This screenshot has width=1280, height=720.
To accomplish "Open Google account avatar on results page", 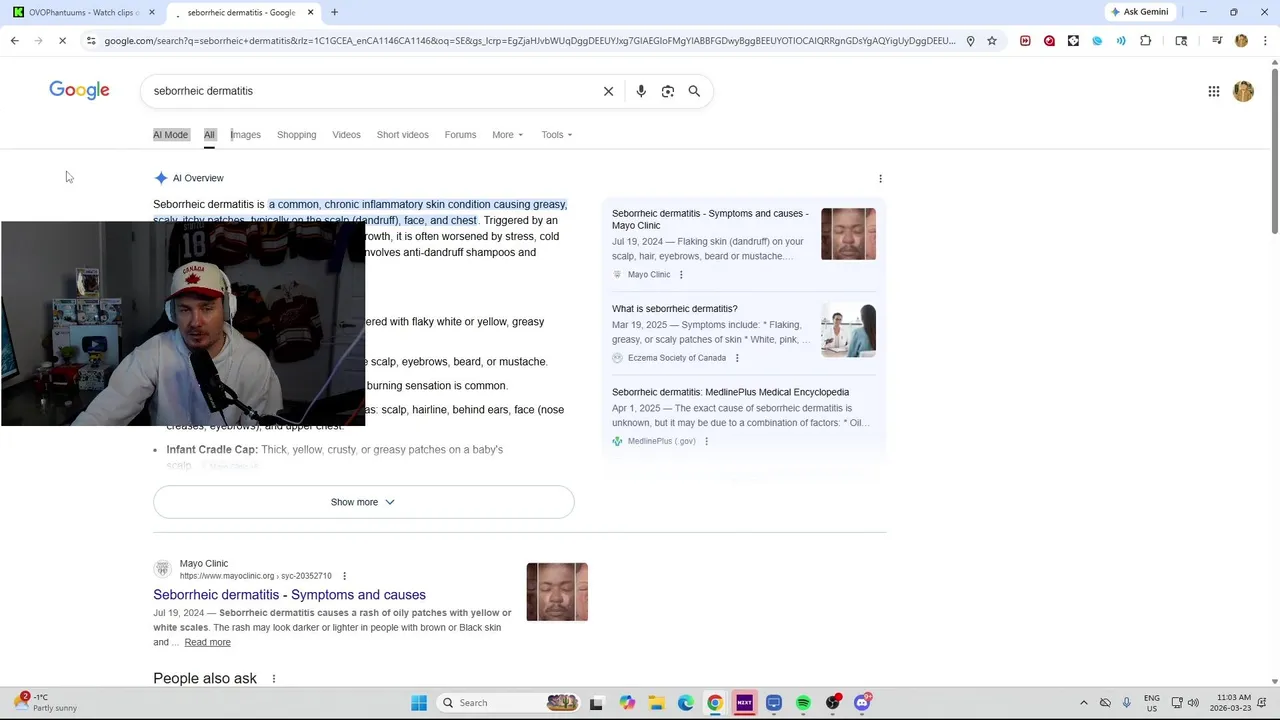I will point(1243,91).
